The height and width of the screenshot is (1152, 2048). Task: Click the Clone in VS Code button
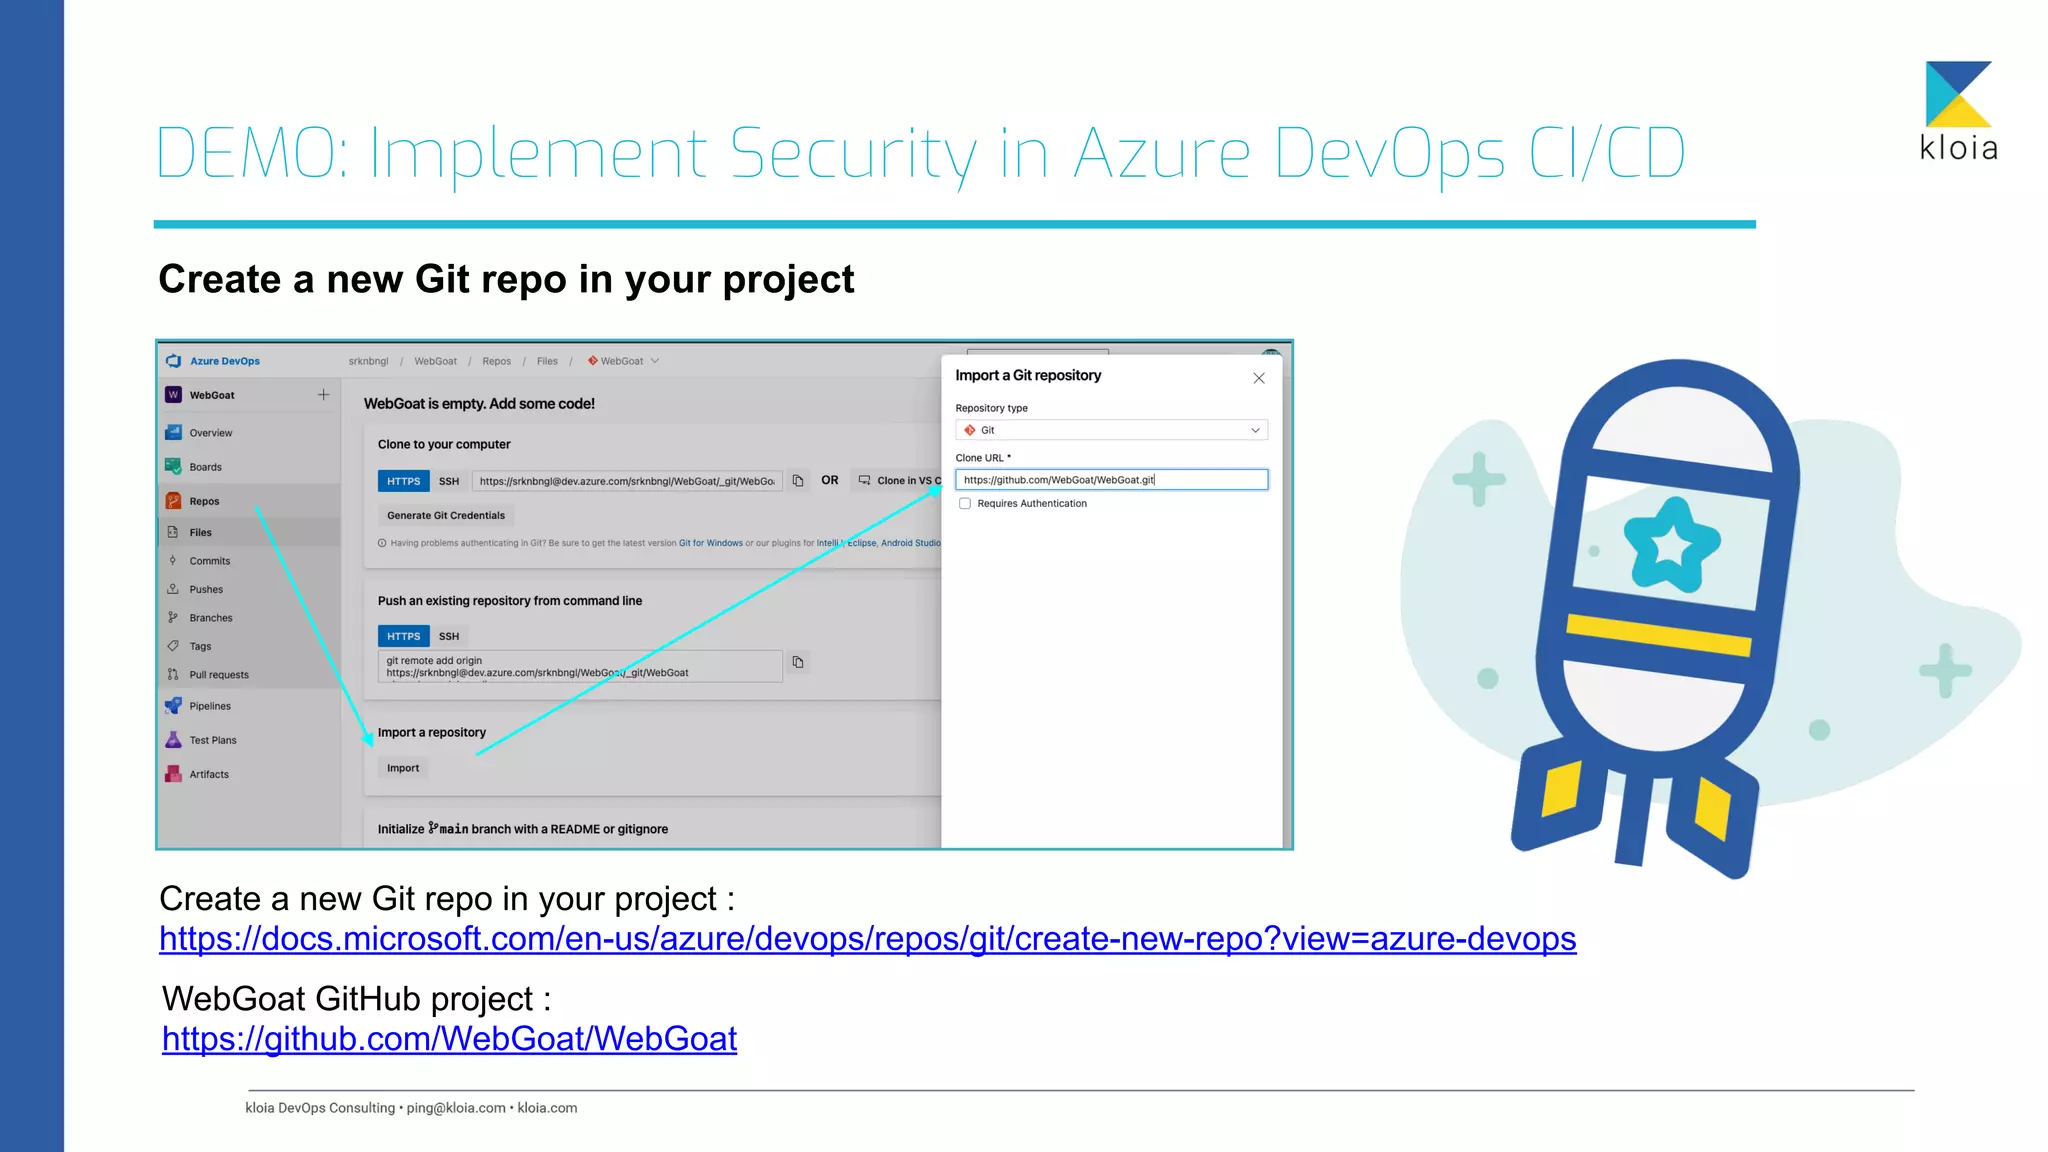pos(898,481)
